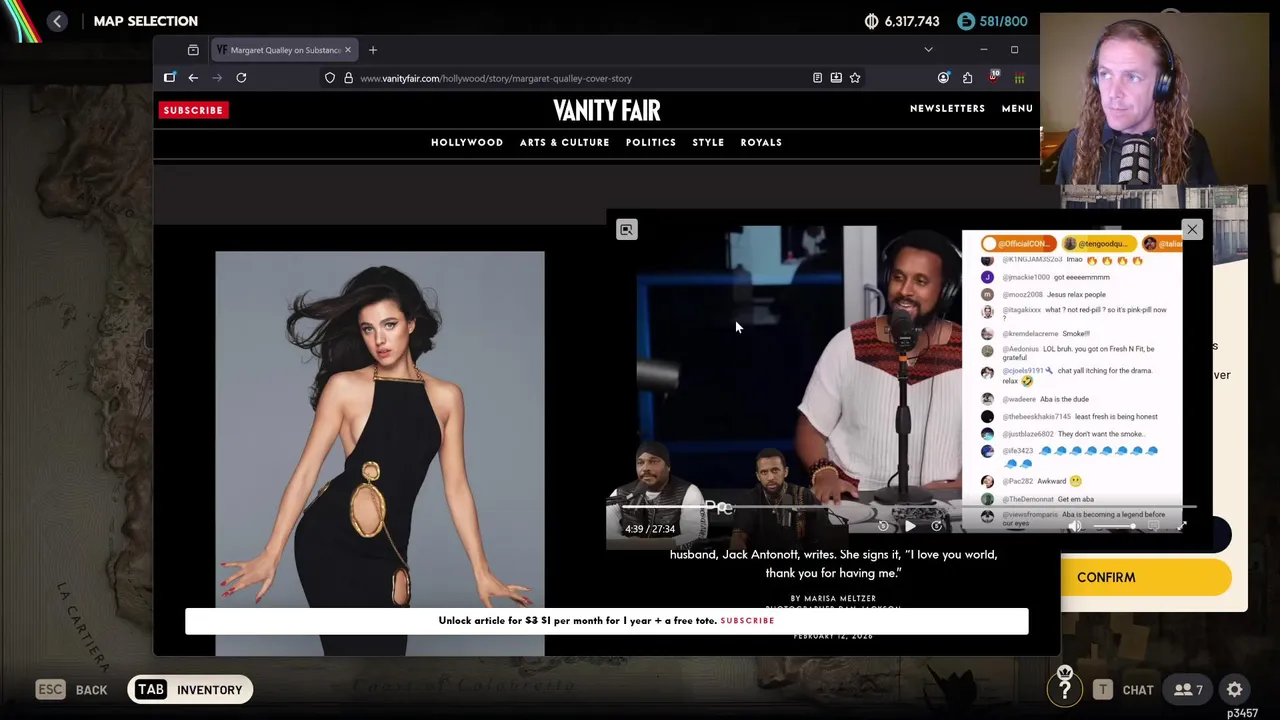1280x720 pixels.
Task: Click the Subscribe link in the unlock banner
Action: tap(747, 621)
